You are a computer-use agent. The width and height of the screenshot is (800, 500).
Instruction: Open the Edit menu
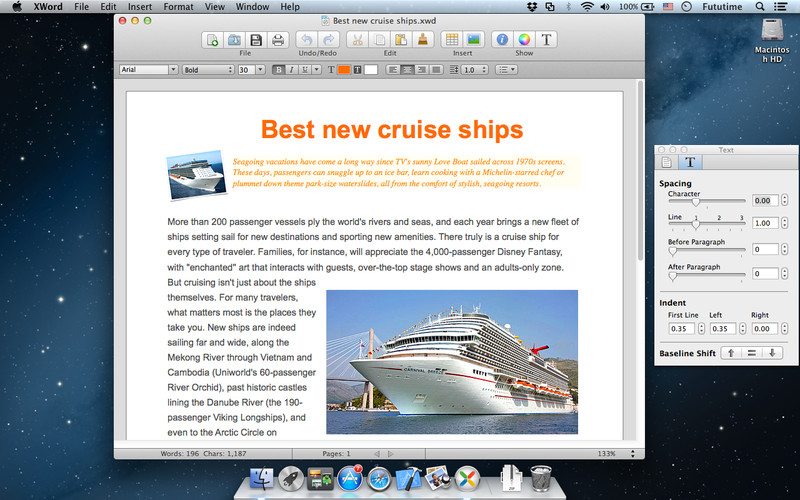coord(108,7)
